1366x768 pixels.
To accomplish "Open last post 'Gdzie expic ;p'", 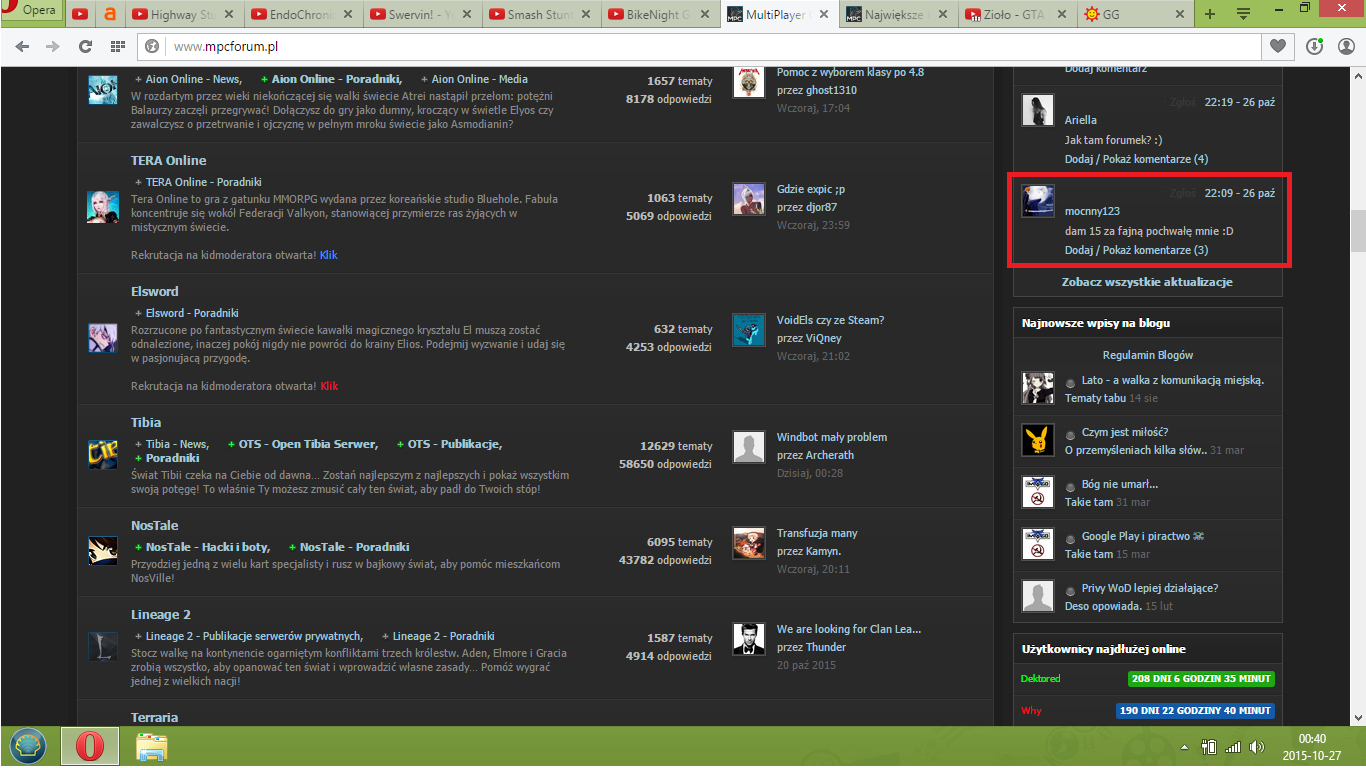I will [811, 189].
